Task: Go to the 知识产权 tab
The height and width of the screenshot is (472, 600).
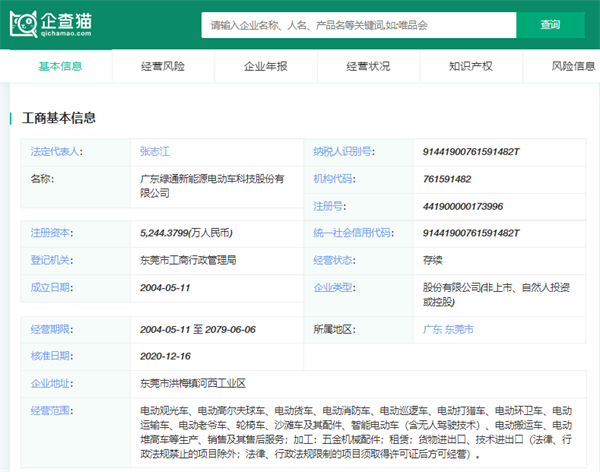Action: (471, 66)
